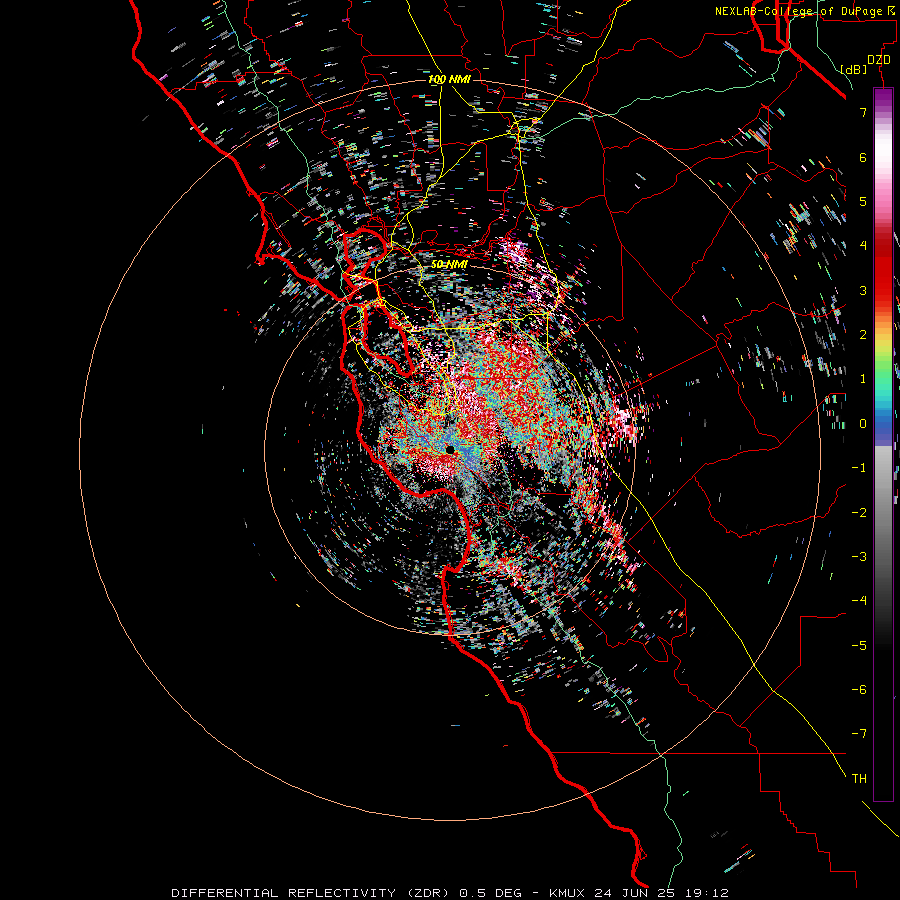Click the 6 value on color scale
Screen dimensions: 900x900
coord(863,157)
